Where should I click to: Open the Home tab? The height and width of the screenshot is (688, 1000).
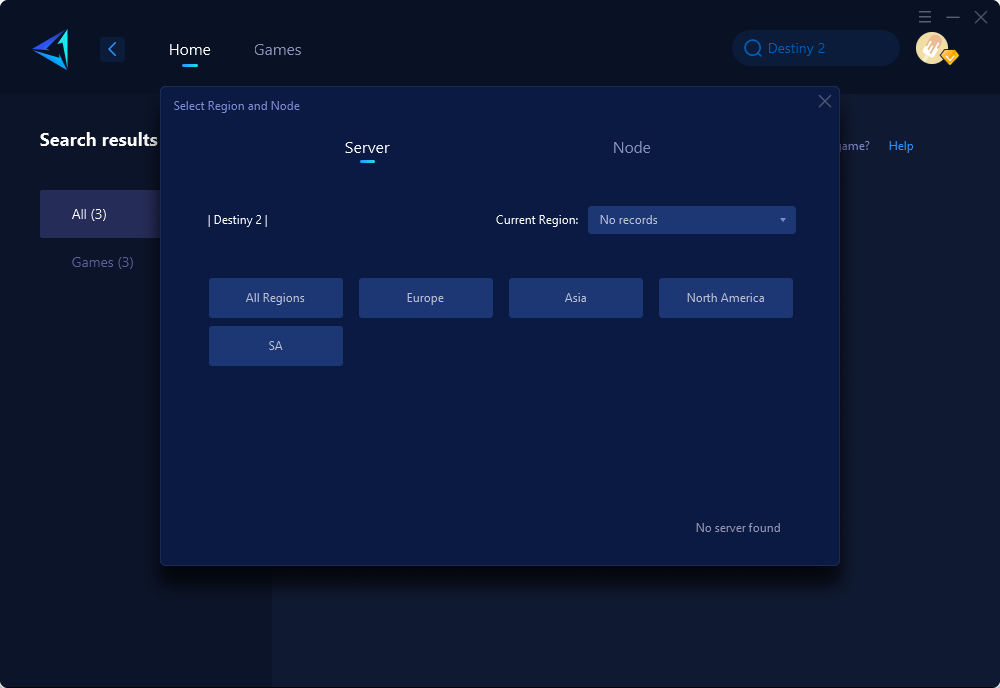(189, 50)
